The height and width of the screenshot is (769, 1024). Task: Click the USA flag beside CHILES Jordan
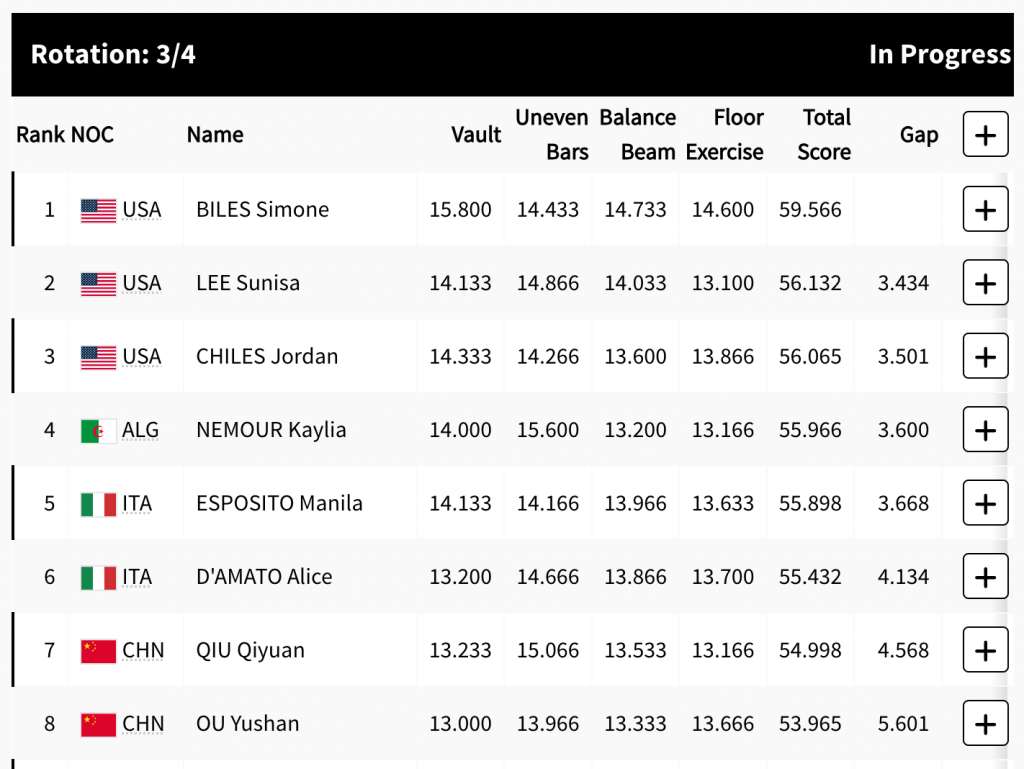pos(98,357)
